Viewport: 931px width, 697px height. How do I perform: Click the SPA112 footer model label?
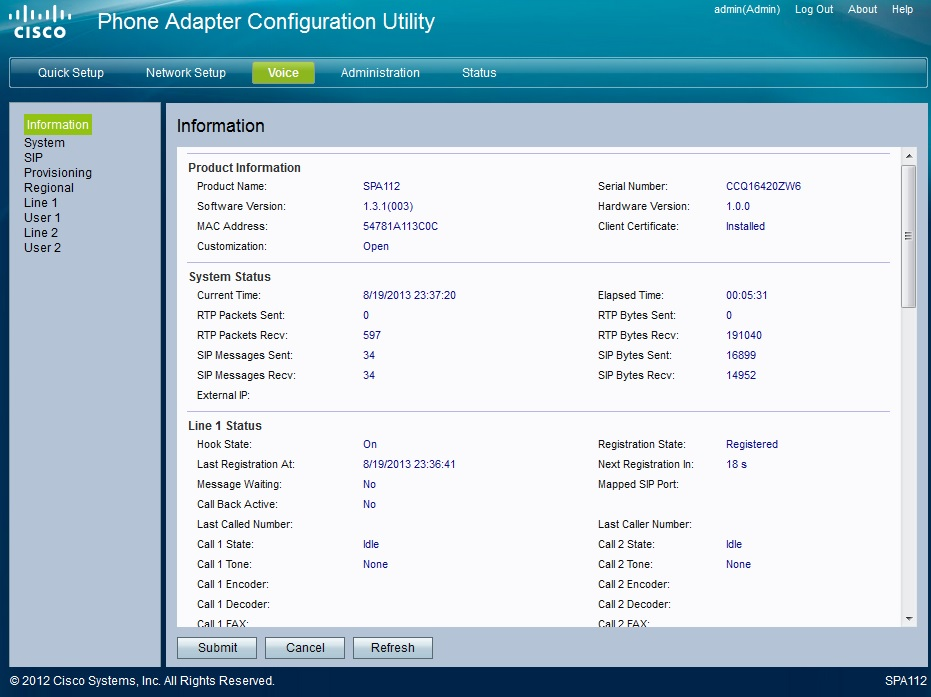[x=905, y=681]
